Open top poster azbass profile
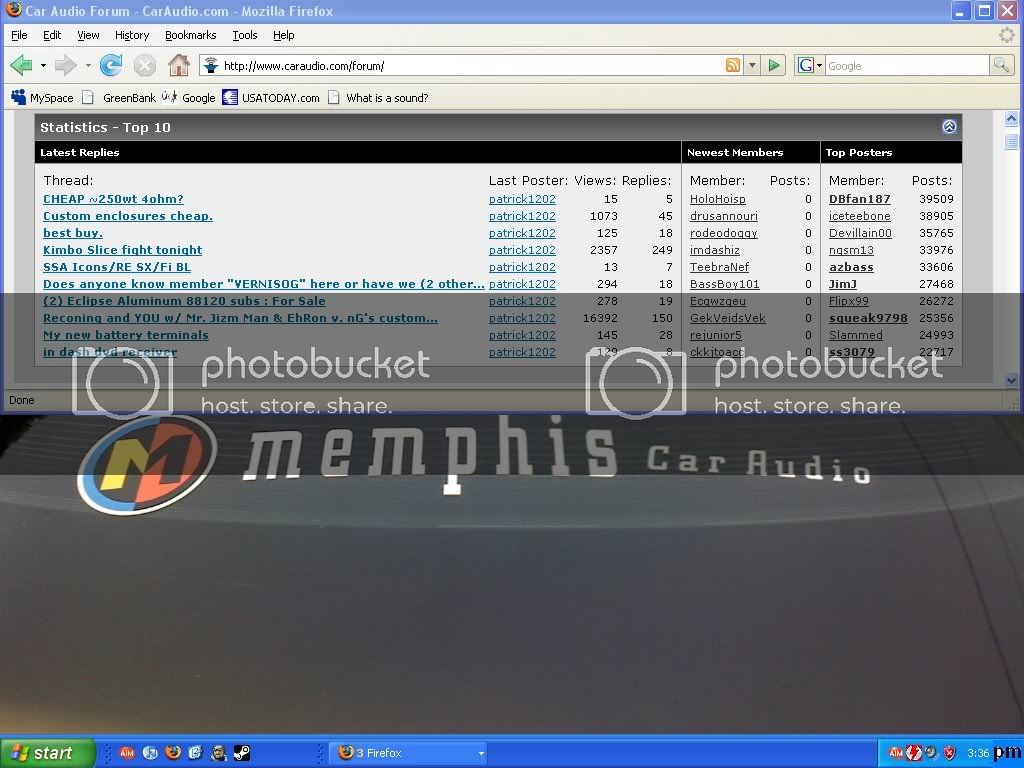1024x768 pixels. click(x=851, y=267)
